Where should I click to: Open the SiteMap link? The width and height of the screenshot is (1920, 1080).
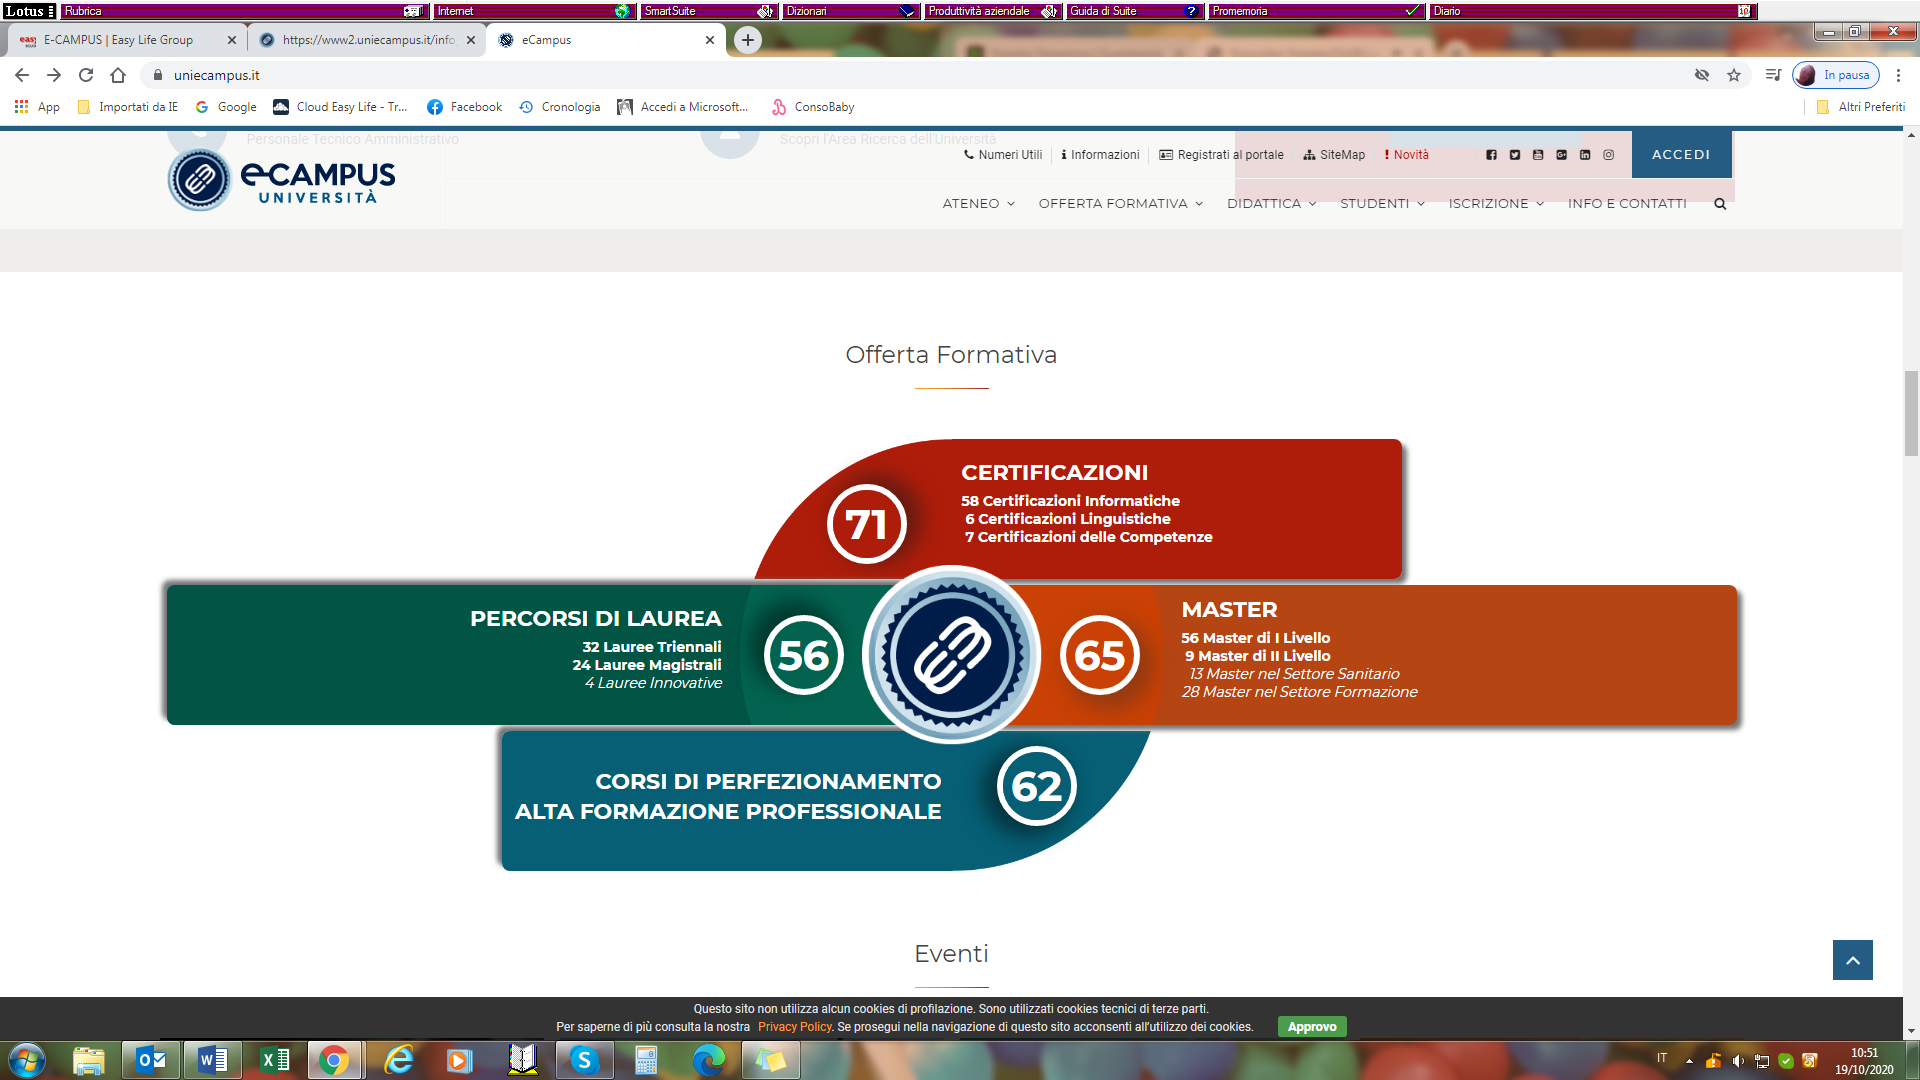point(1334,155)
